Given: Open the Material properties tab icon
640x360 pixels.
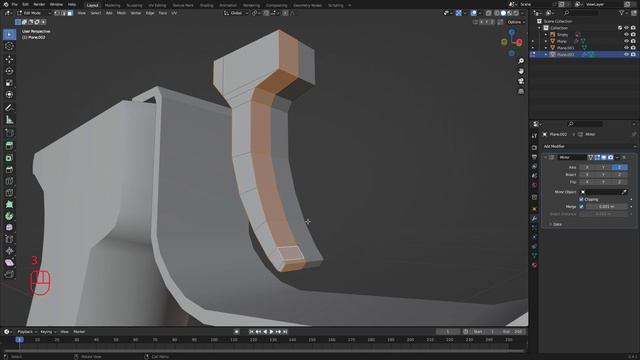Looking at the screenshot, I should coord(534,265).
